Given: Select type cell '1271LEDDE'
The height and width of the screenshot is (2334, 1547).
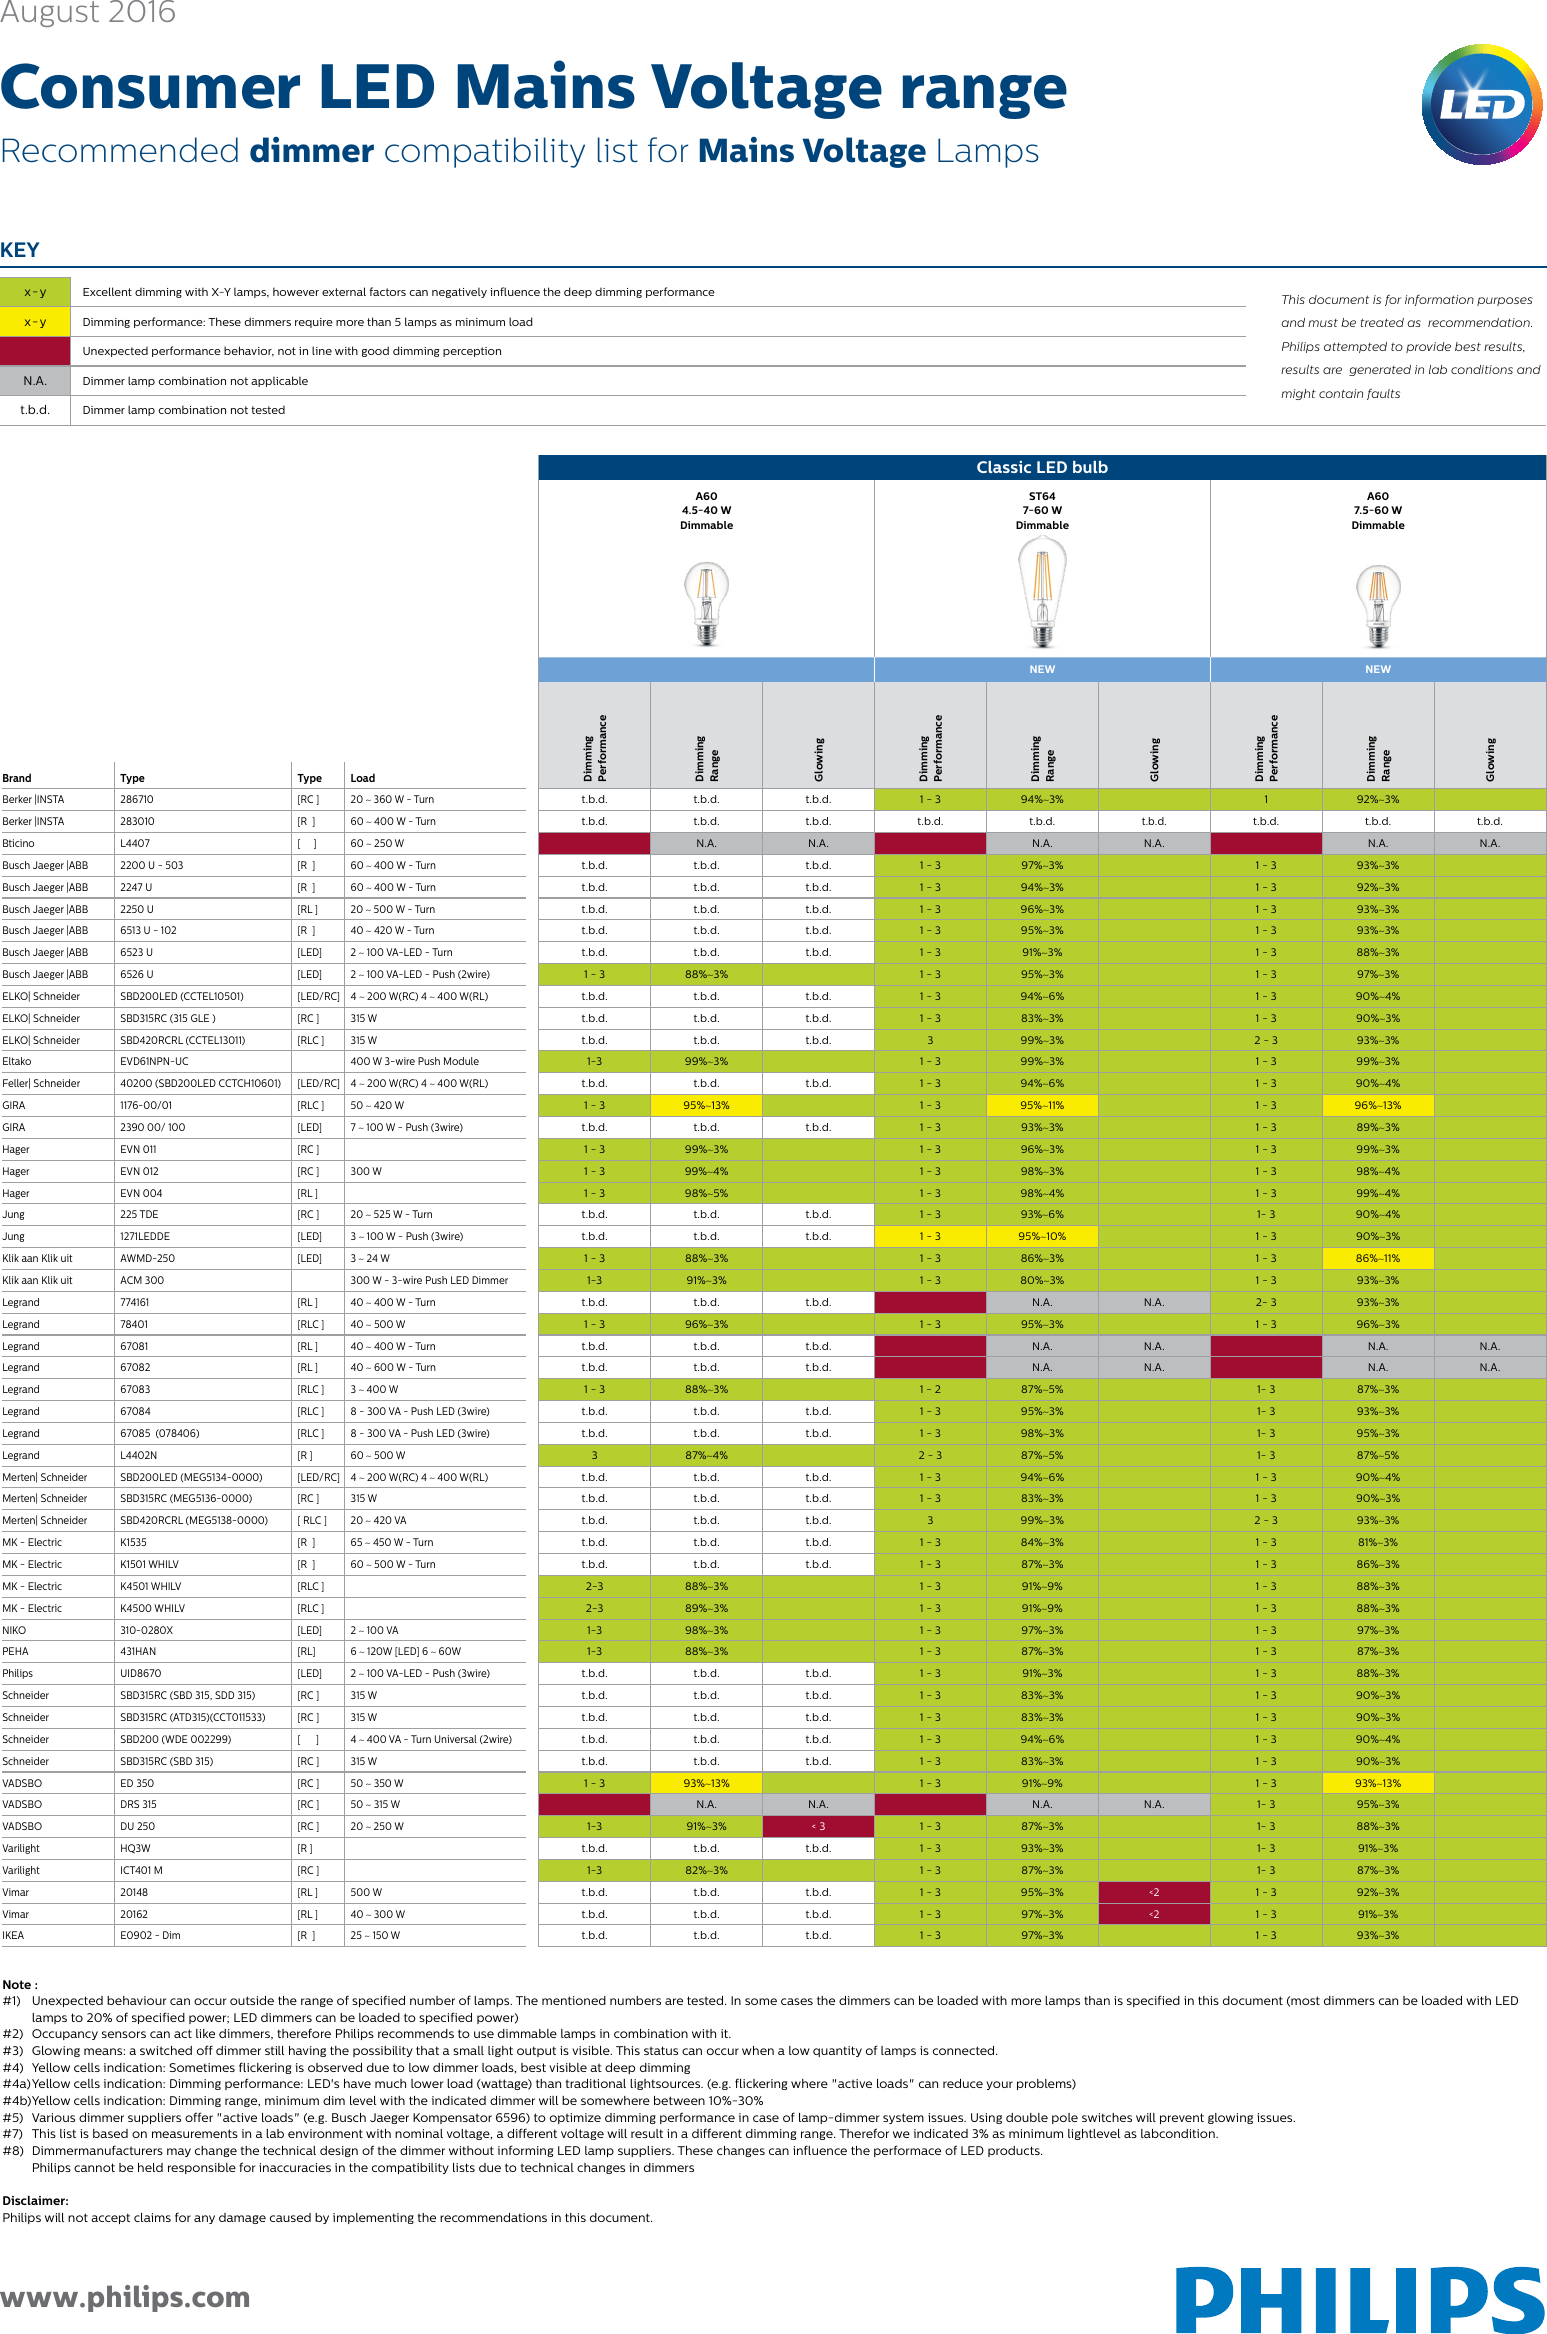Looking at the screenshot, I should tap(145, 1236).
